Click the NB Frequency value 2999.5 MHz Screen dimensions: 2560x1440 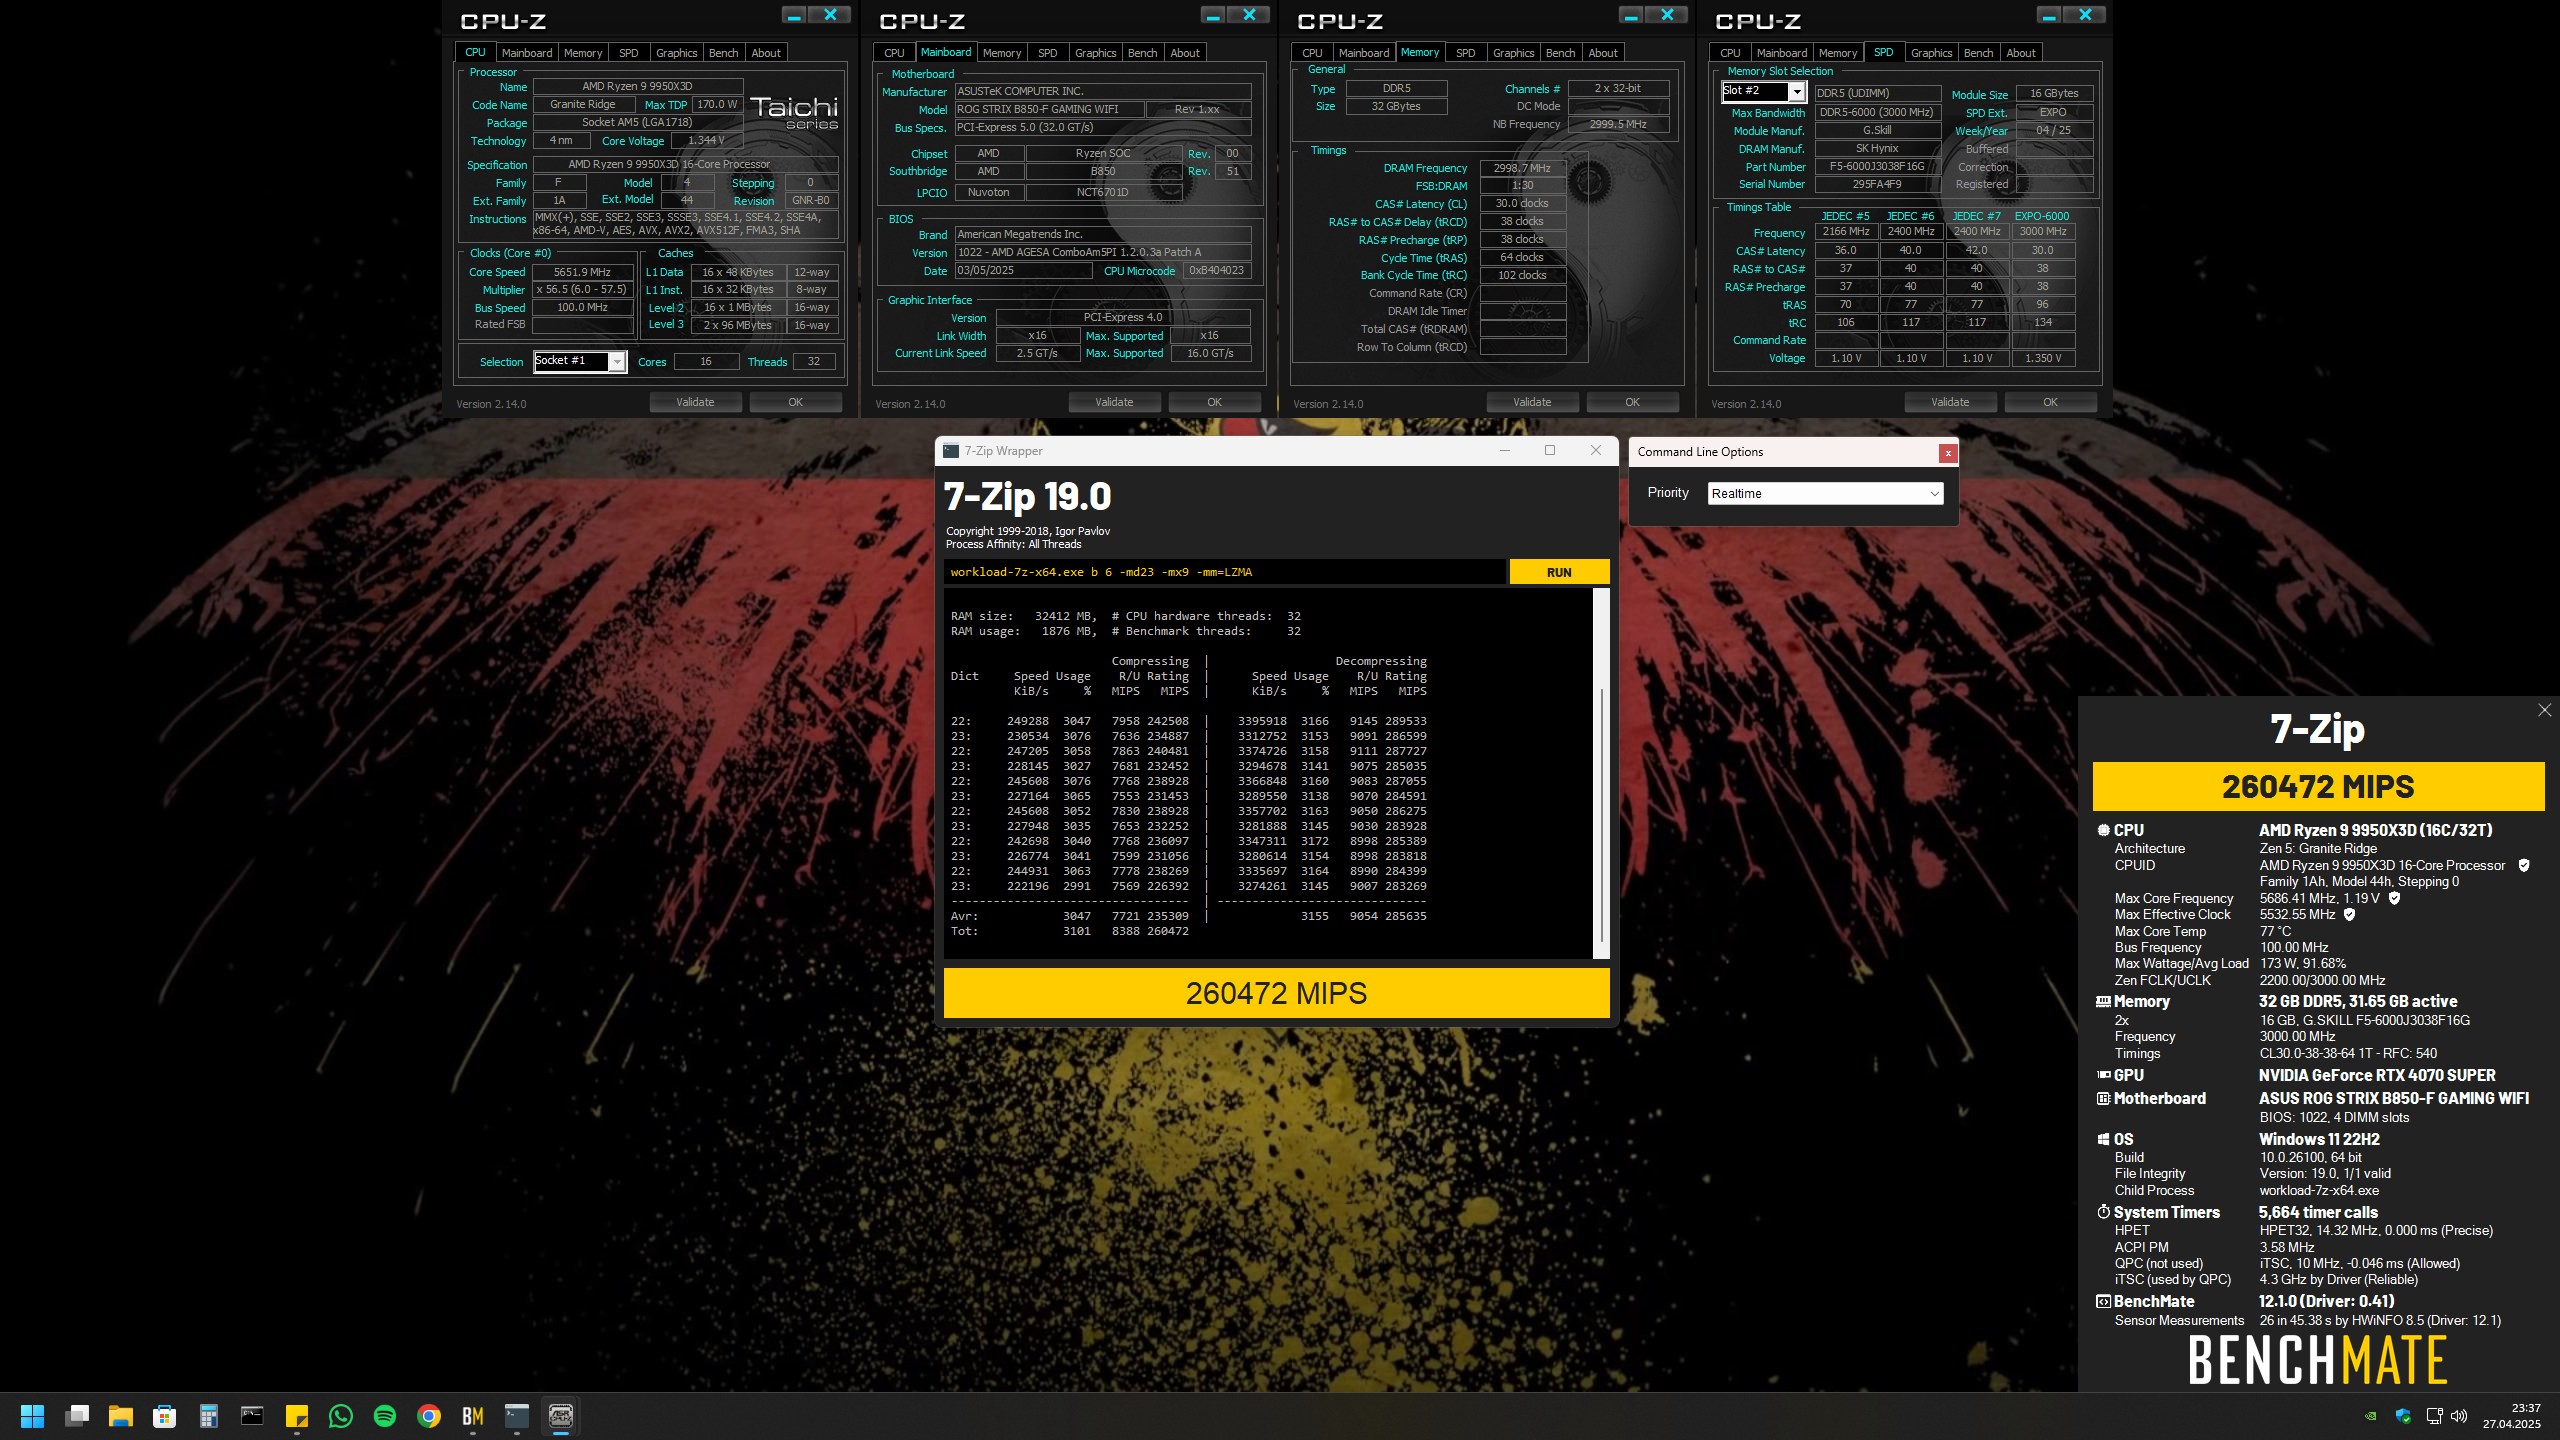point(1618,124)
